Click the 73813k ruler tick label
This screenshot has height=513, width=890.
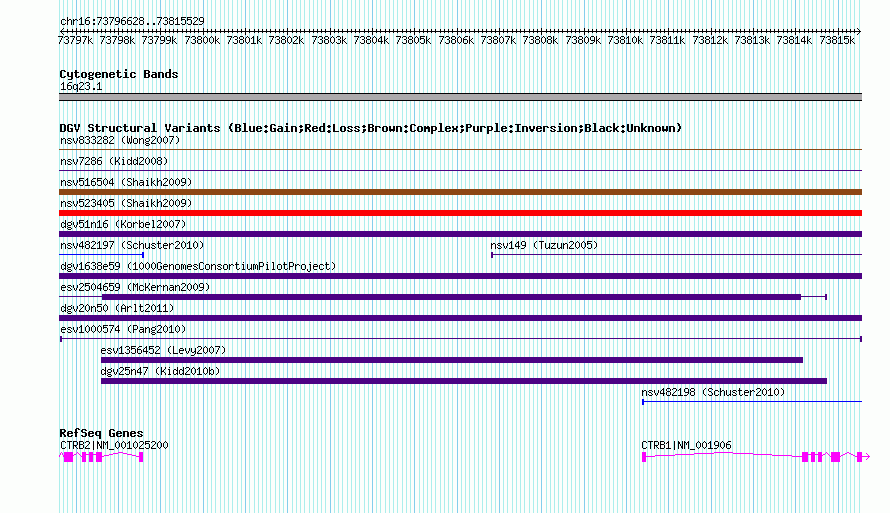752,40
